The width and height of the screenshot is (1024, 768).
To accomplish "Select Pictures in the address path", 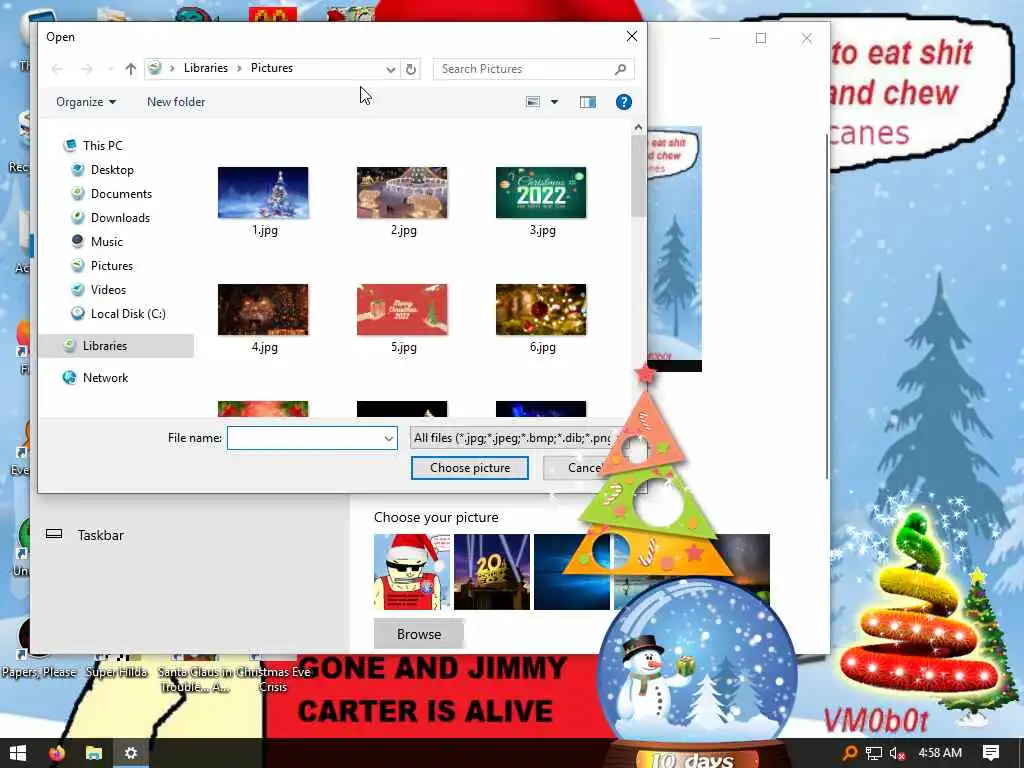I will point(272,68).
